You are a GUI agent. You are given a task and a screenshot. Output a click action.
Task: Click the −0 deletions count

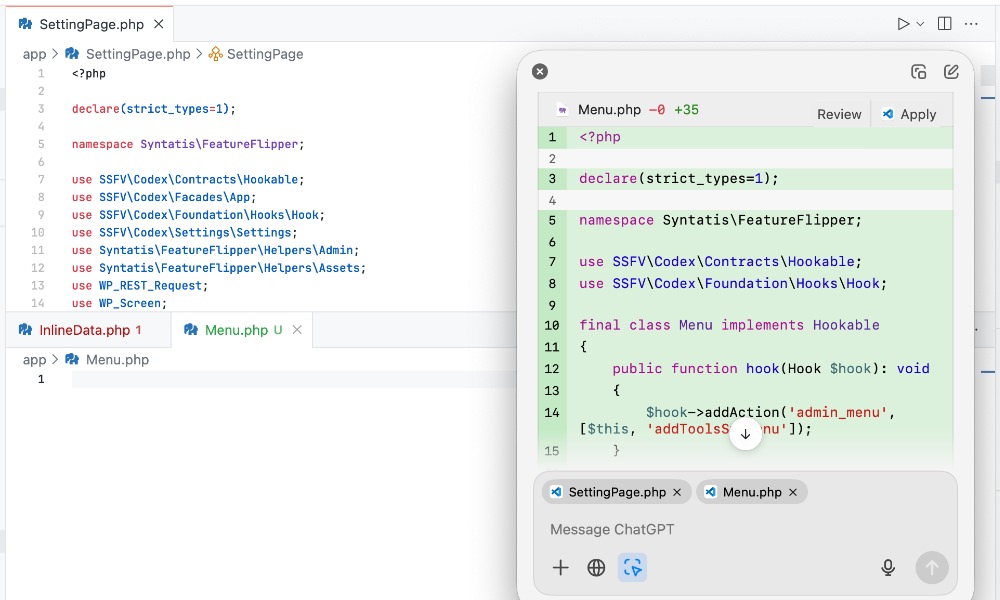coord(657,110)
